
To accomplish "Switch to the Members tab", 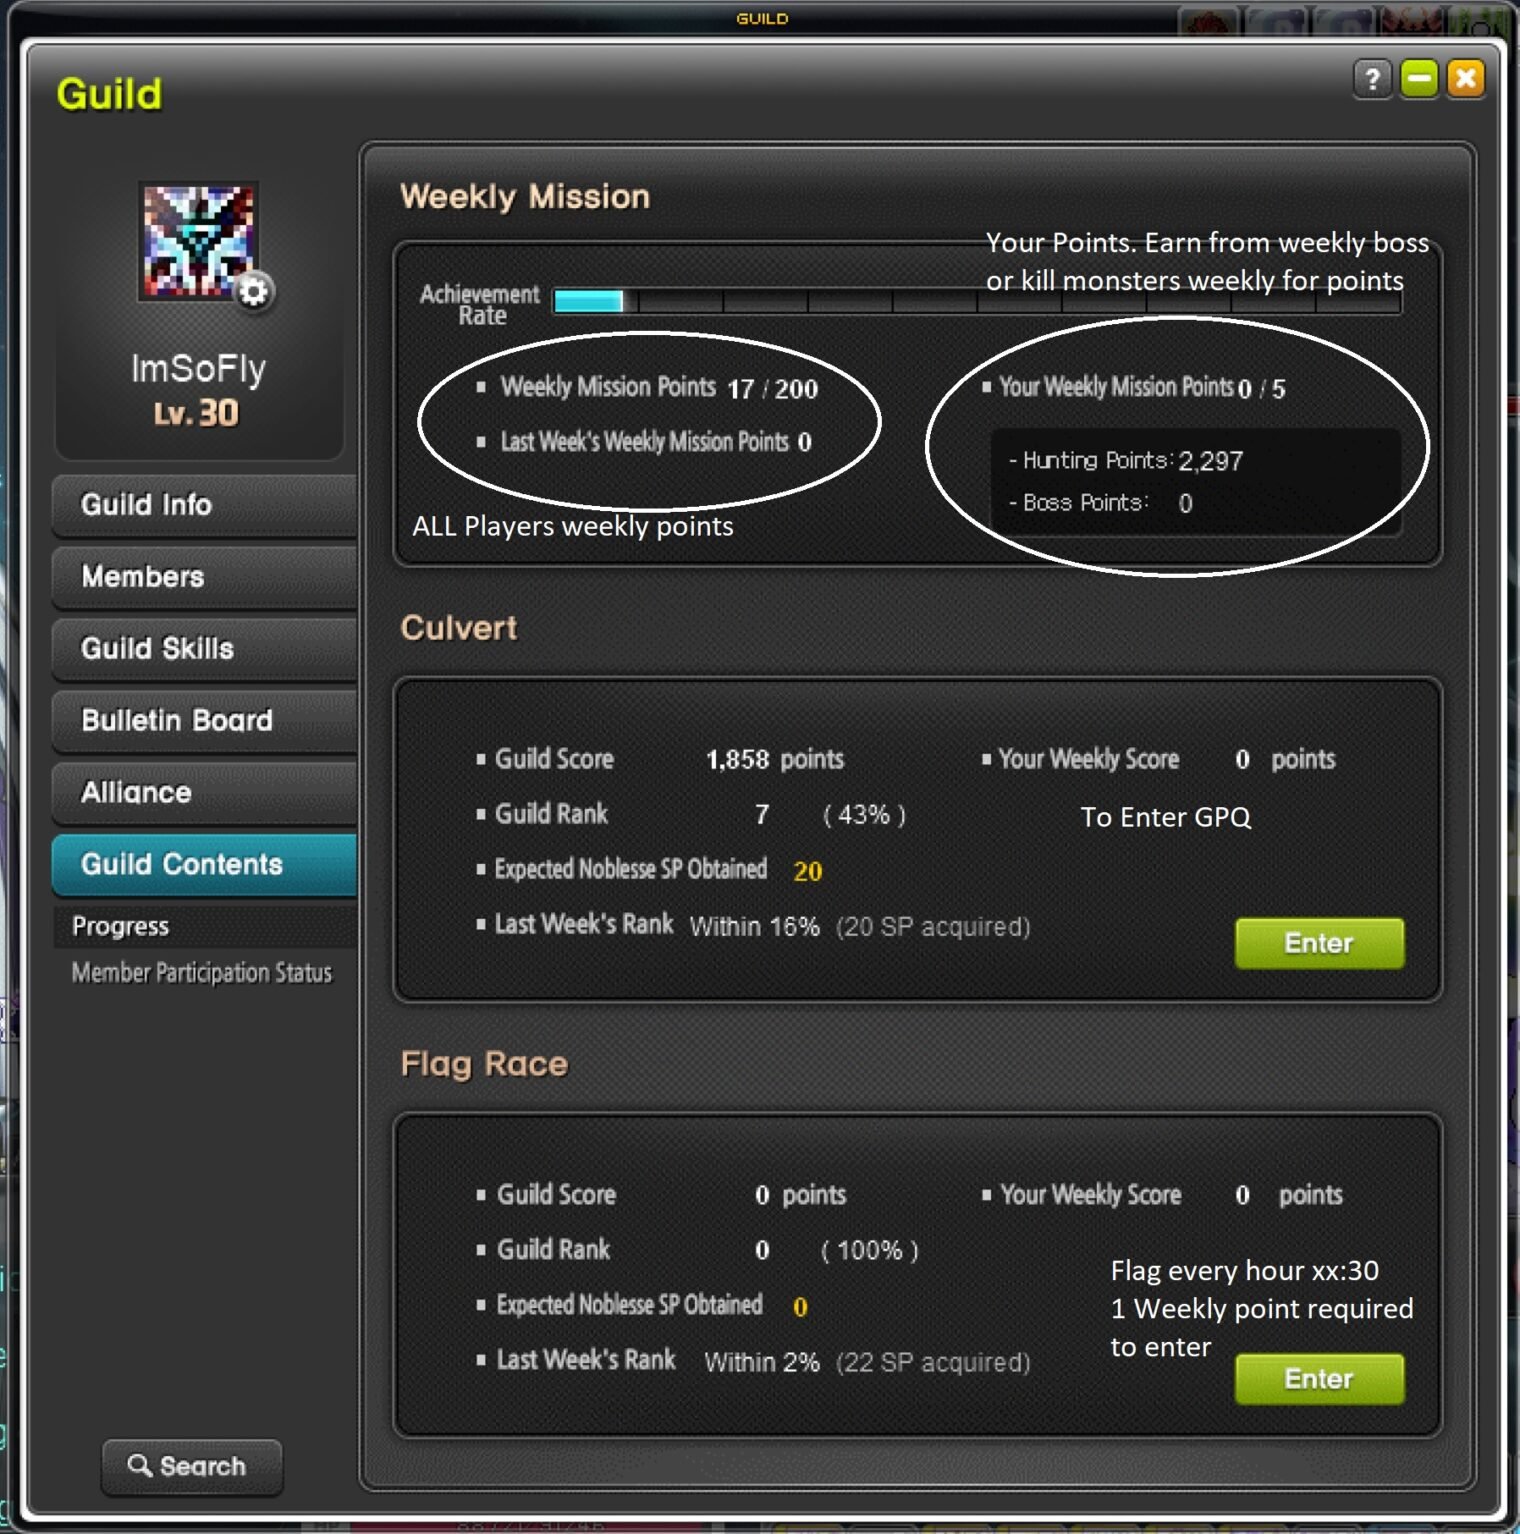I will (x=204, y=577).
